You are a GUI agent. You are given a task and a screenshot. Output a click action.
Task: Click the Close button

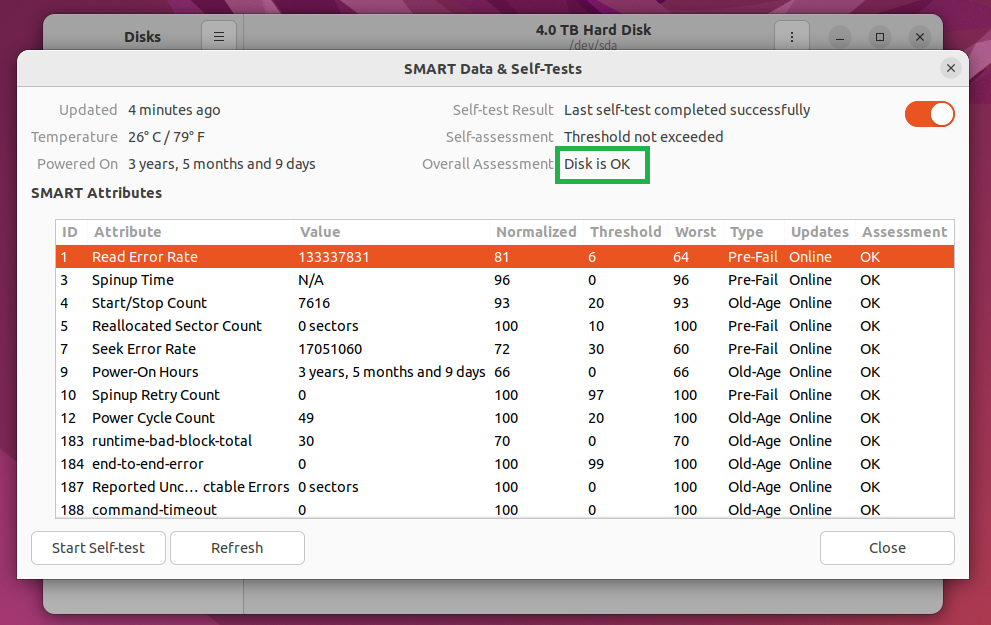[887, 548]
